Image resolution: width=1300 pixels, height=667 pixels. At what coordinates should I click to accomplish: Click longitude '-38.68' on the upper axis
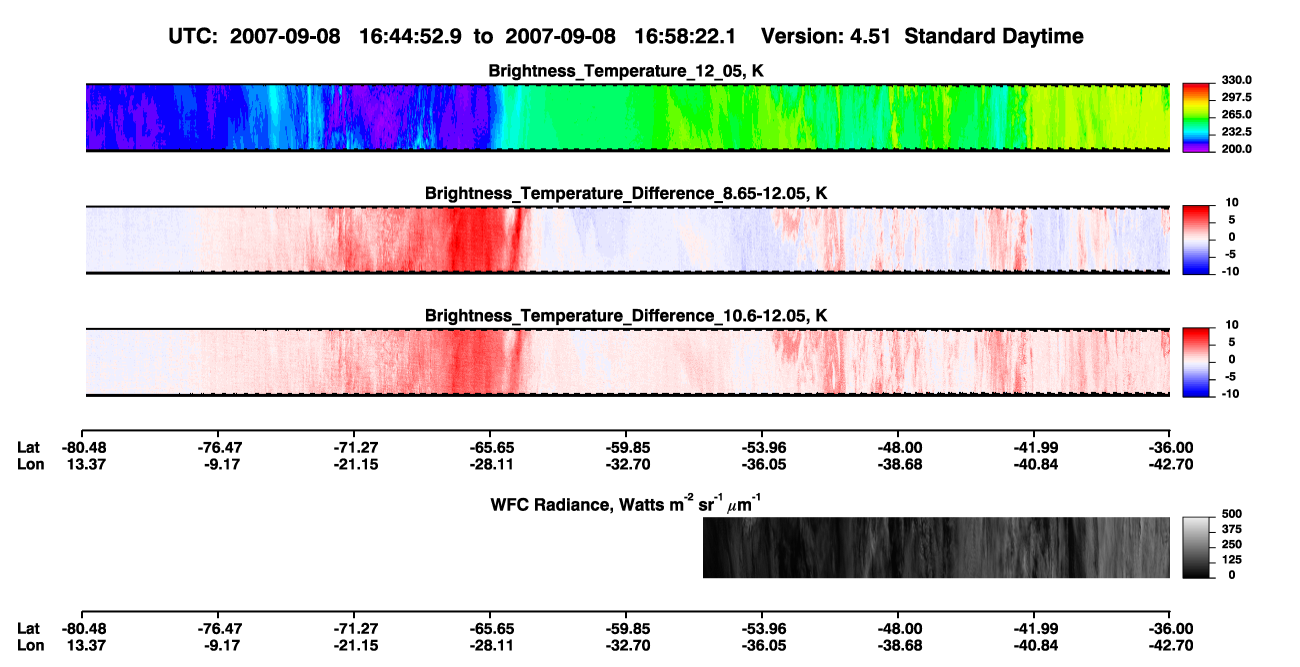[898, 464]
